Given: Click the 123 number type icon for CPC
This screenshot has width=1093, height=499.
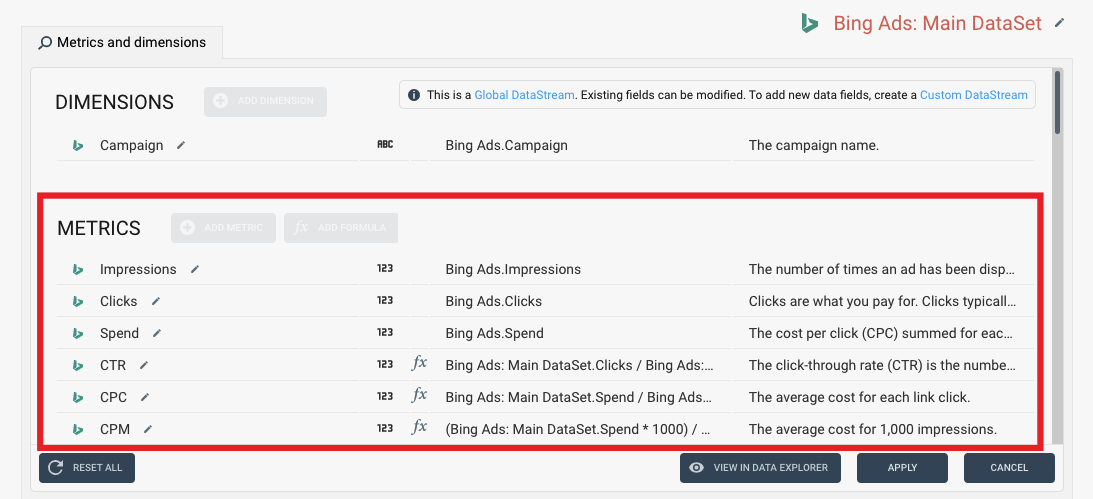Looking at the screenshot, I should point(385,397).
